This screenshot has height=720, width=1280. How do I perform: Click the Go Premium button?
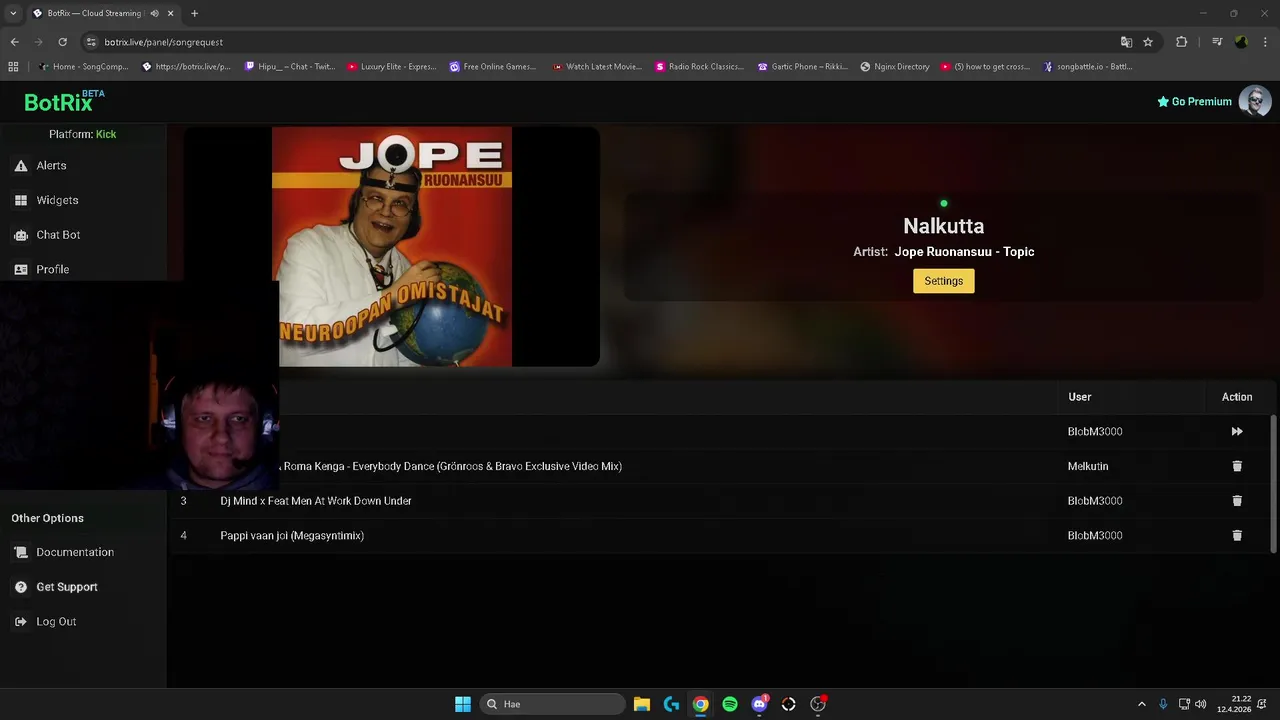[1194, 101]
